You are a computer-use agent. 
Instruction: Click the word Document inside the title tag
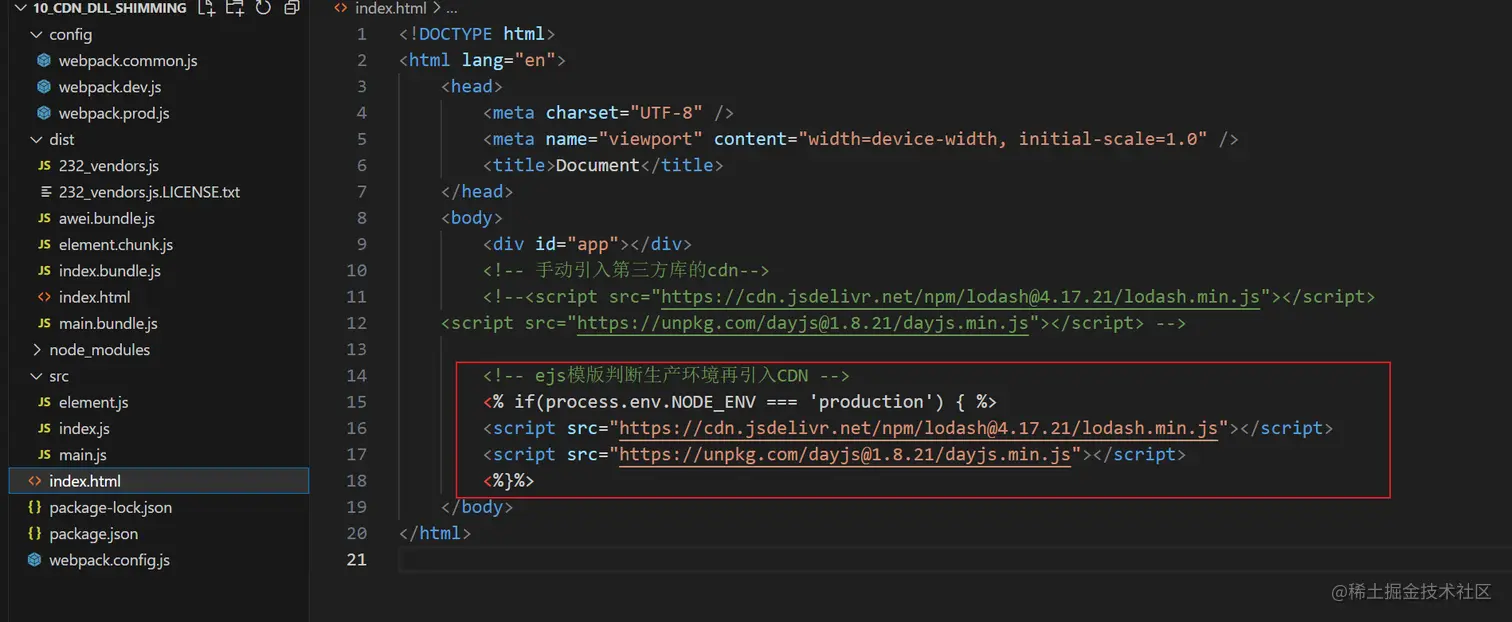pyautogui.click(x=597, y=165)
